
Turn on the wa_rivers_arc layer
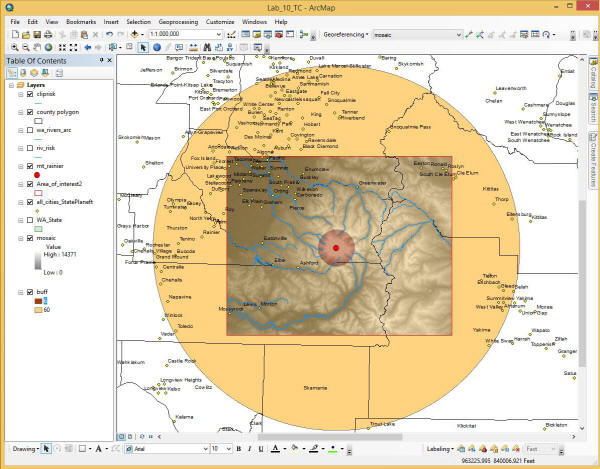tap(30, 130)
